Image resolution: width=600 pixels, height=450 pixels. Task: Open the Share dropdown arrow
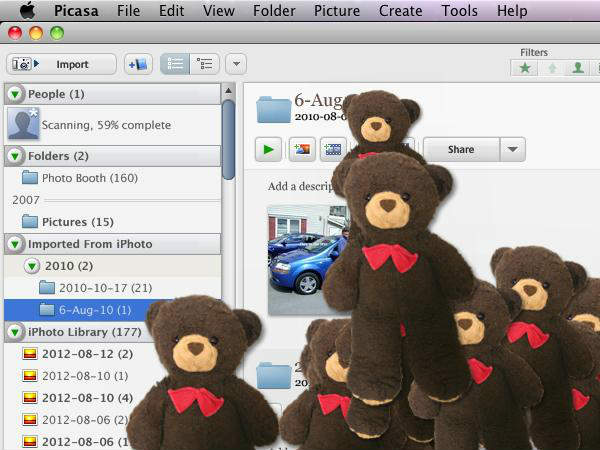click(x=513, y=149)
